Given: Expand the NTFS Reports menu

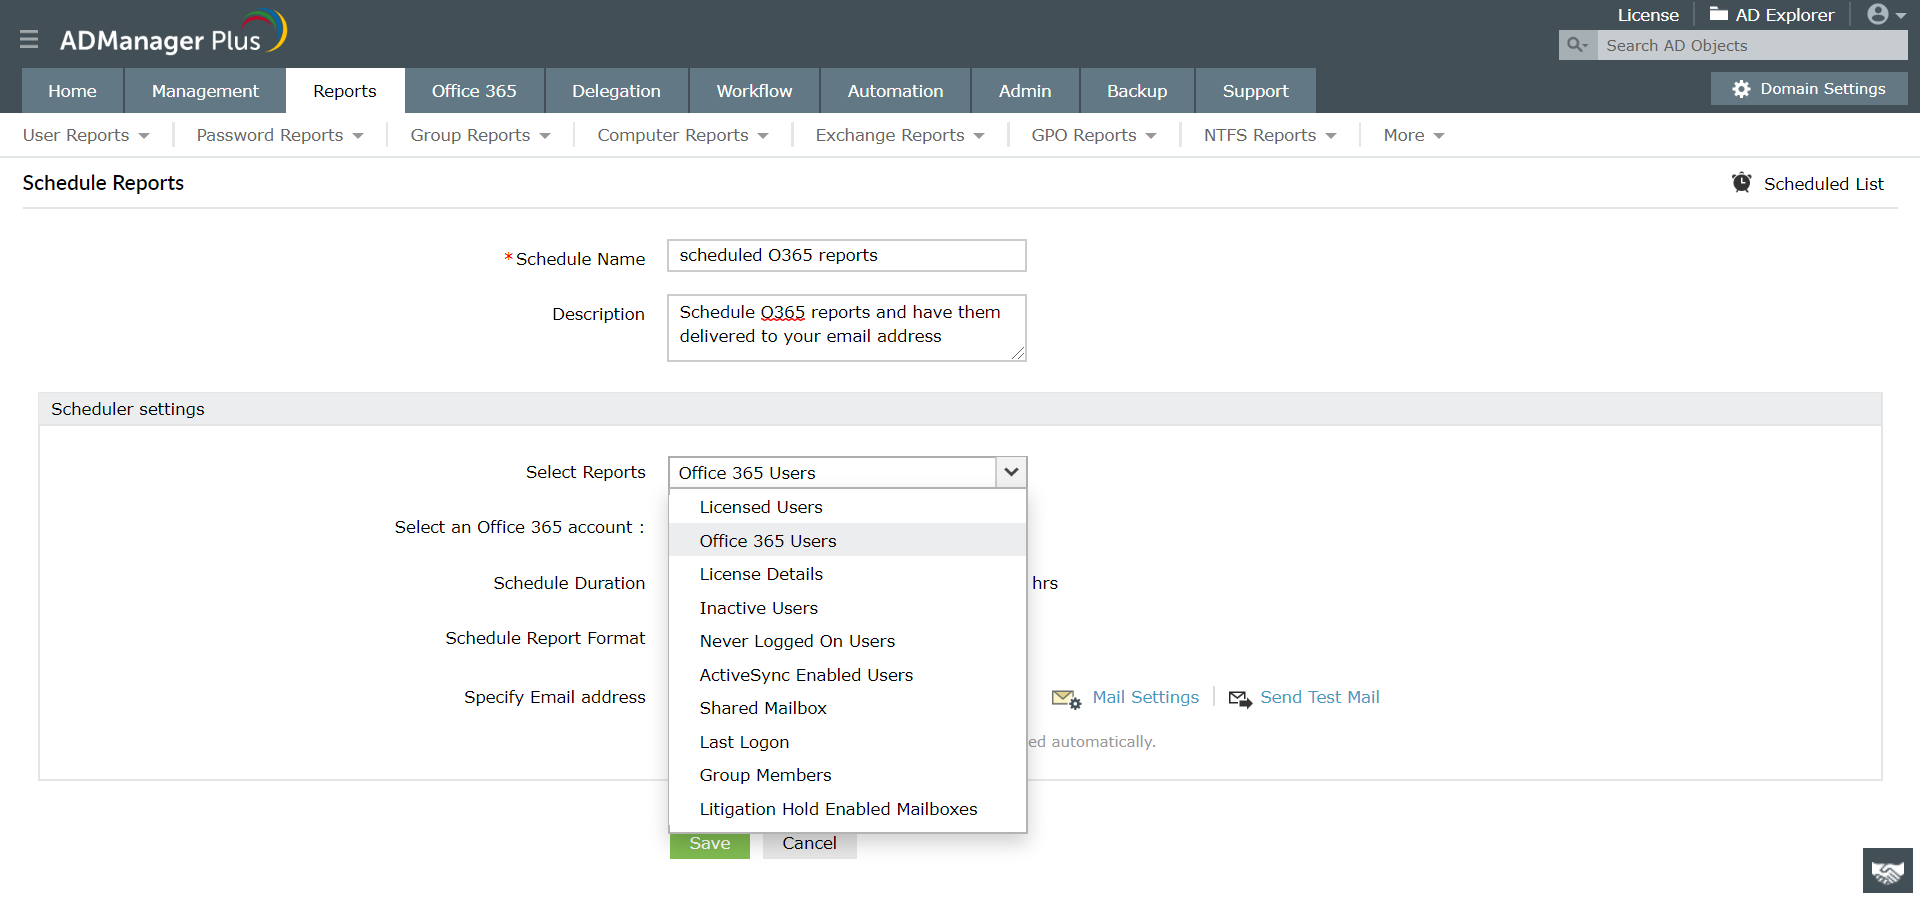Looking at the screenshot, I should [x=1270, y=135].
